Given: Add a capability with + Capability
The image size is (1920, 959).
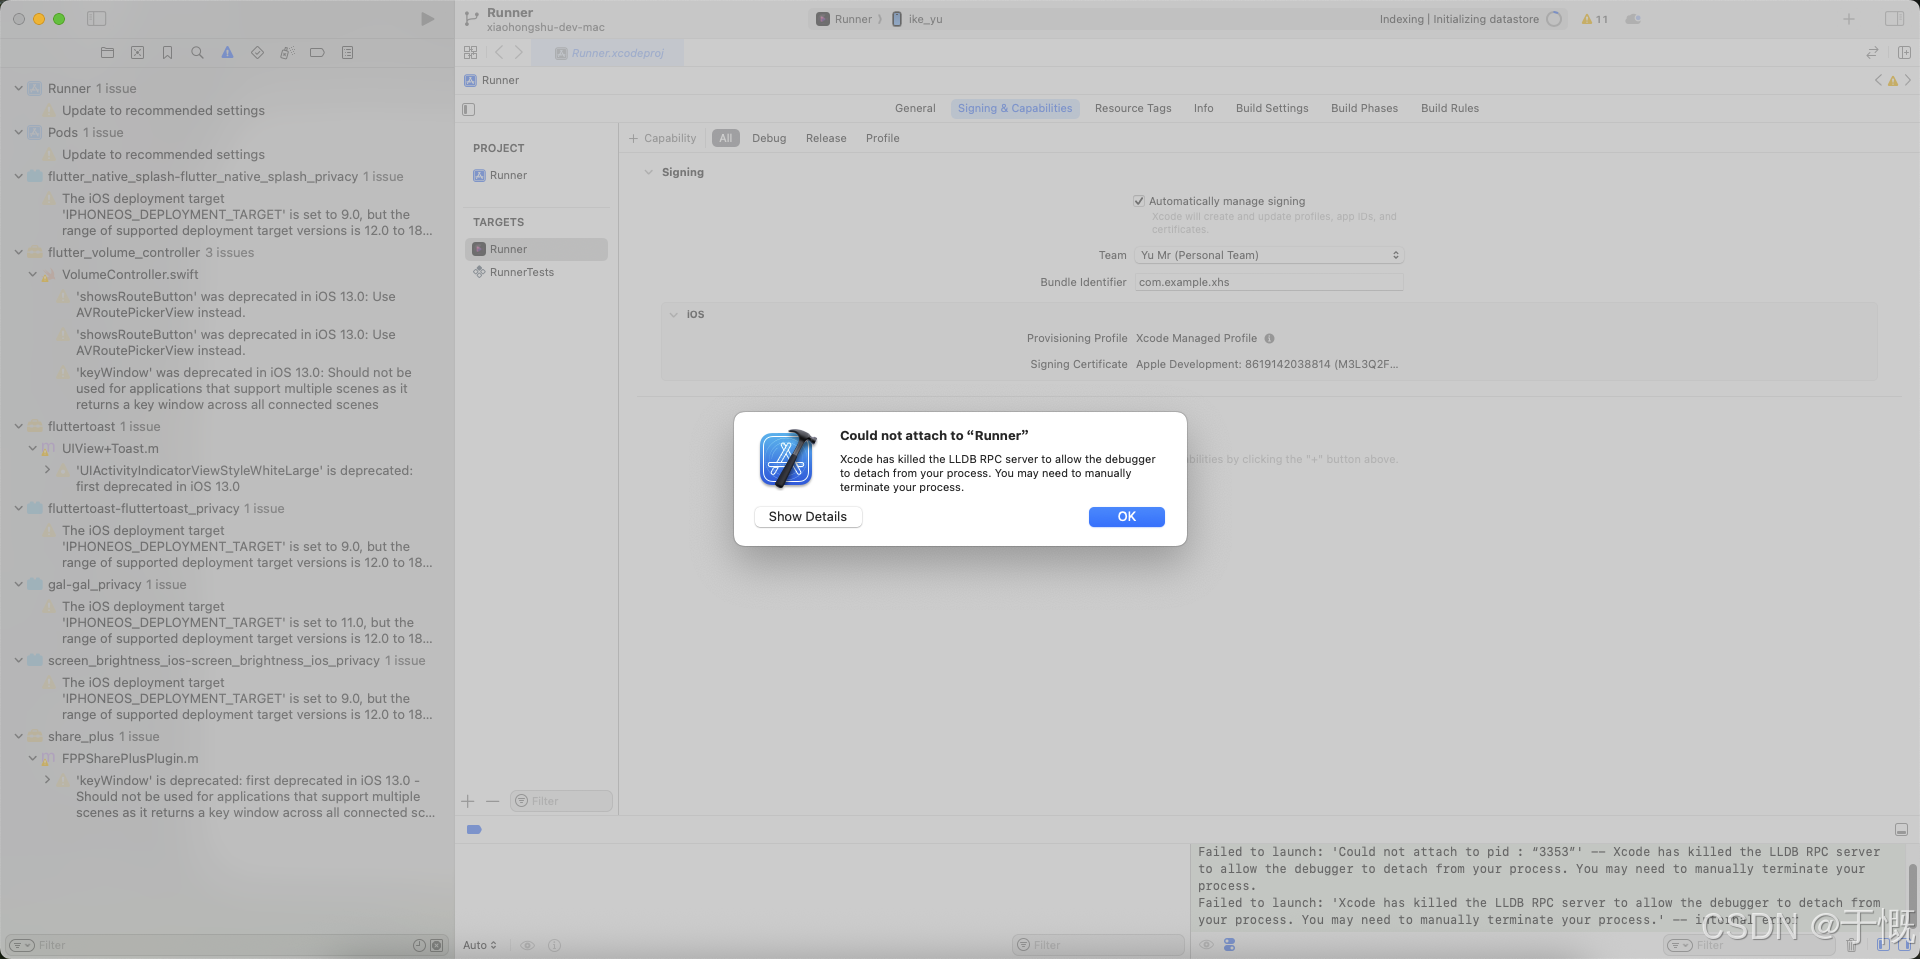Looking at the screenshot, I should click(662, 138).
